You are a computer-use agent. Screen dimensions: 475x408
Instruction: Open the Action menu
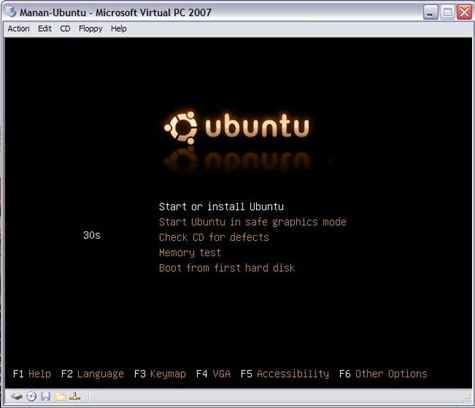(18, 29)
